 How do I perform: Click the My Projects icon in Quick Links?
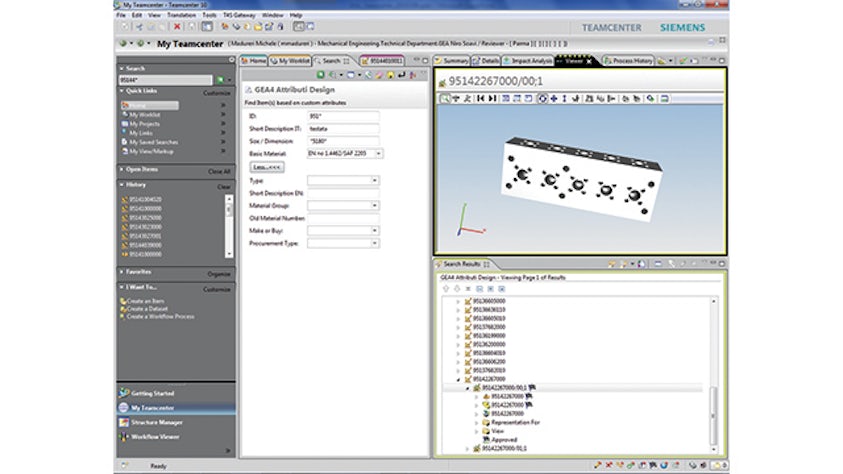[125, 124]
